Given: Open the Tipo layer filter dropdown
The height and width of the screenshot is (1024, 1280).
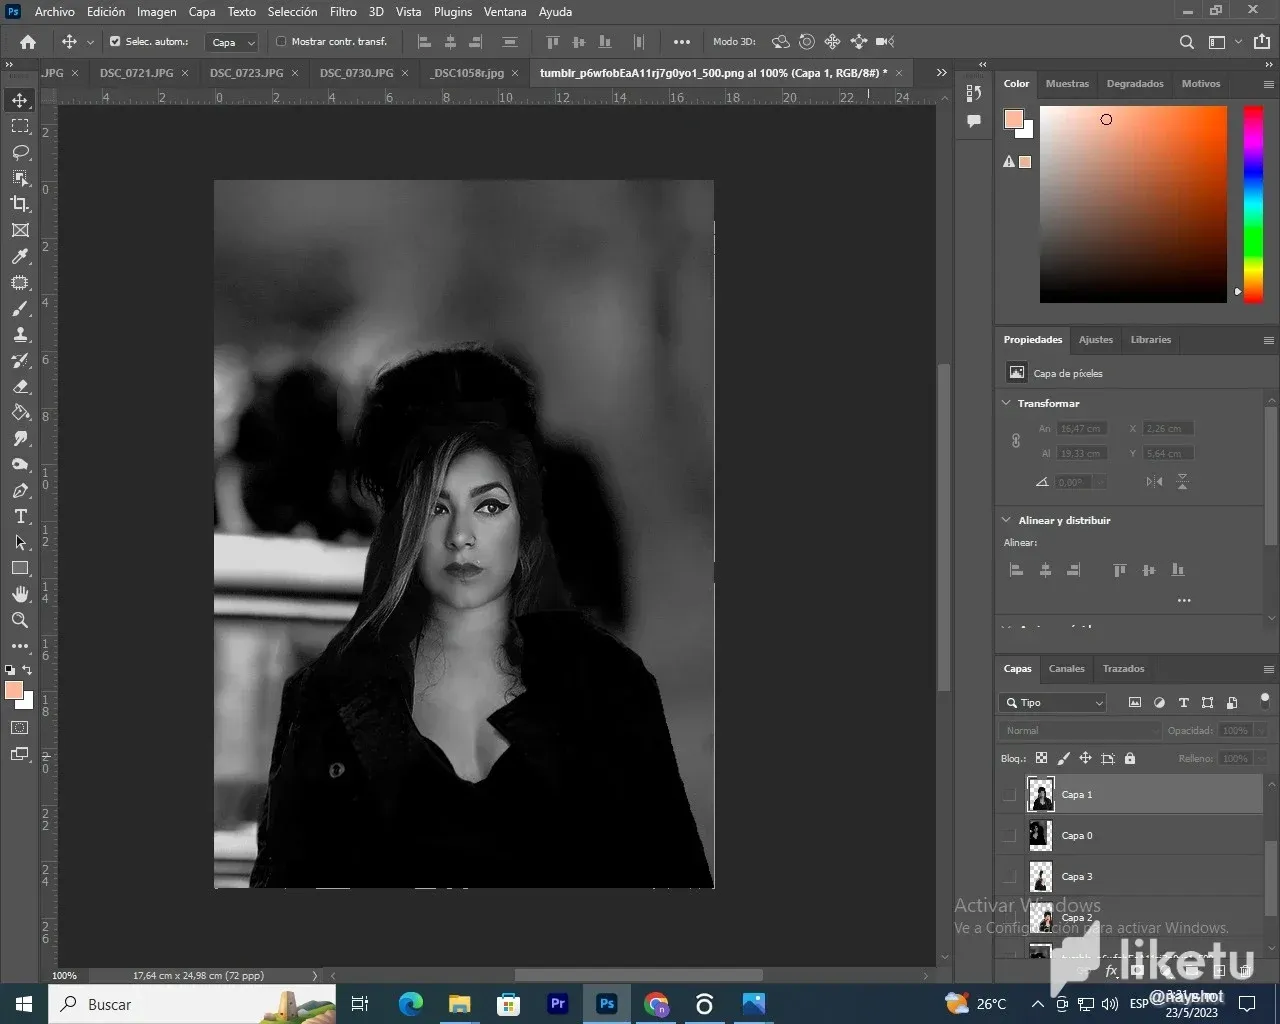Looking at the screenshot, I should pos(1052,703).
